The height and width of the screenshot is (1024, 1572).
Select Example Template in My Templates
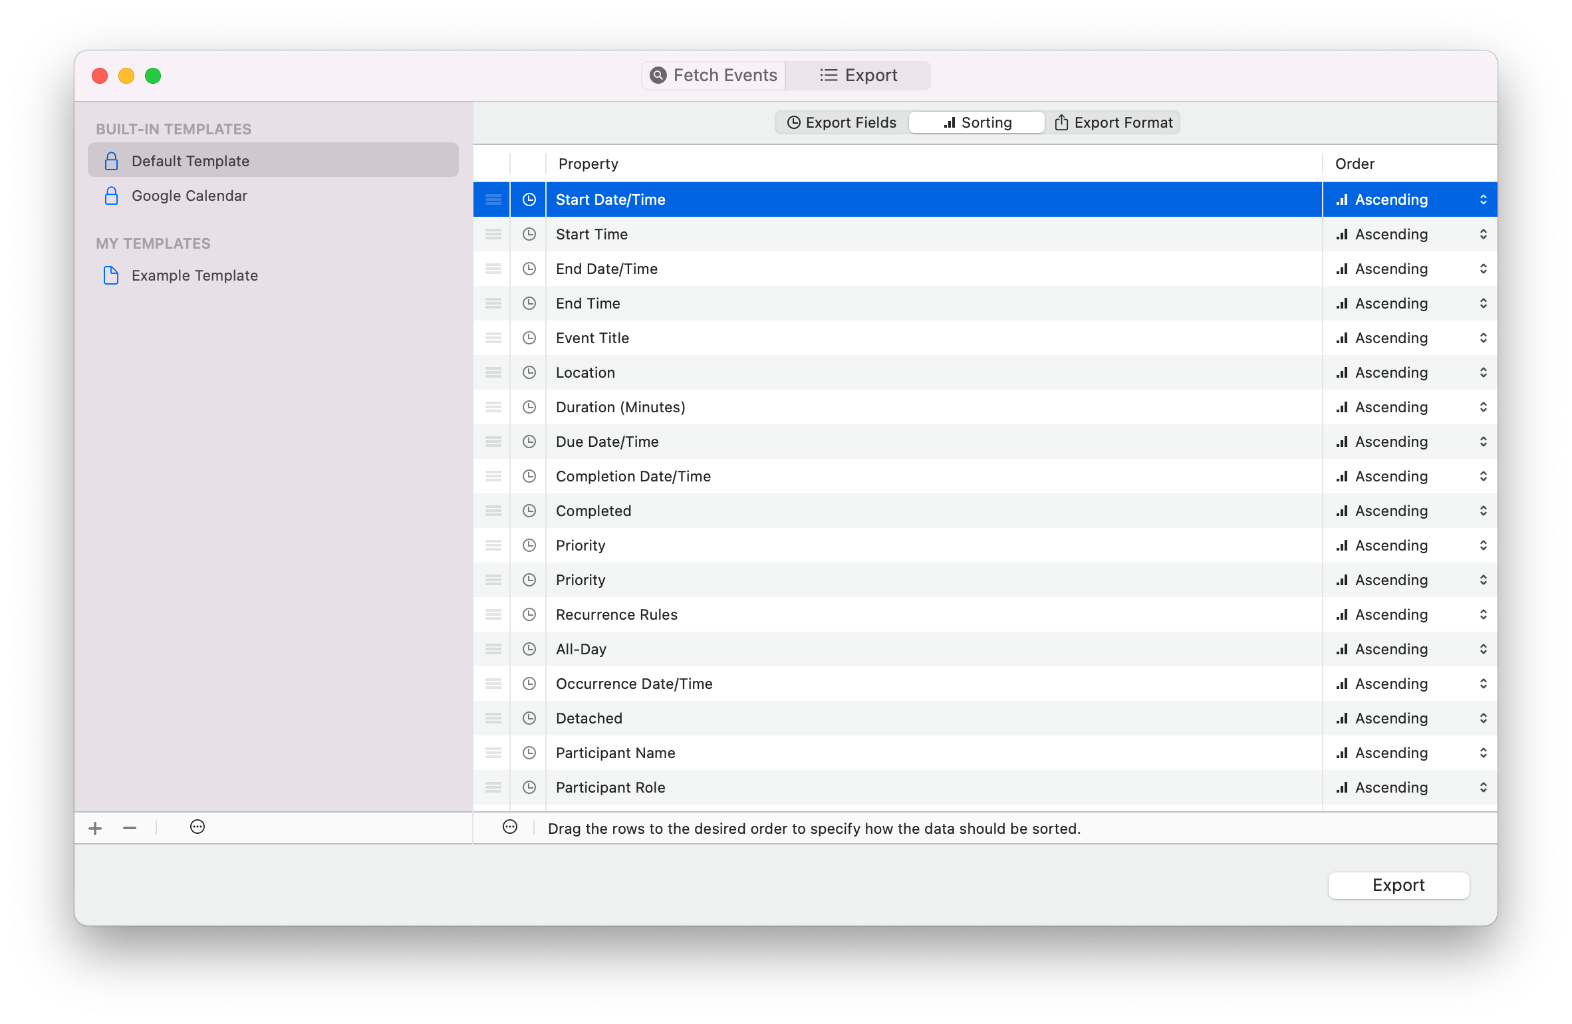pyautogui.click(x=273, y=275)
